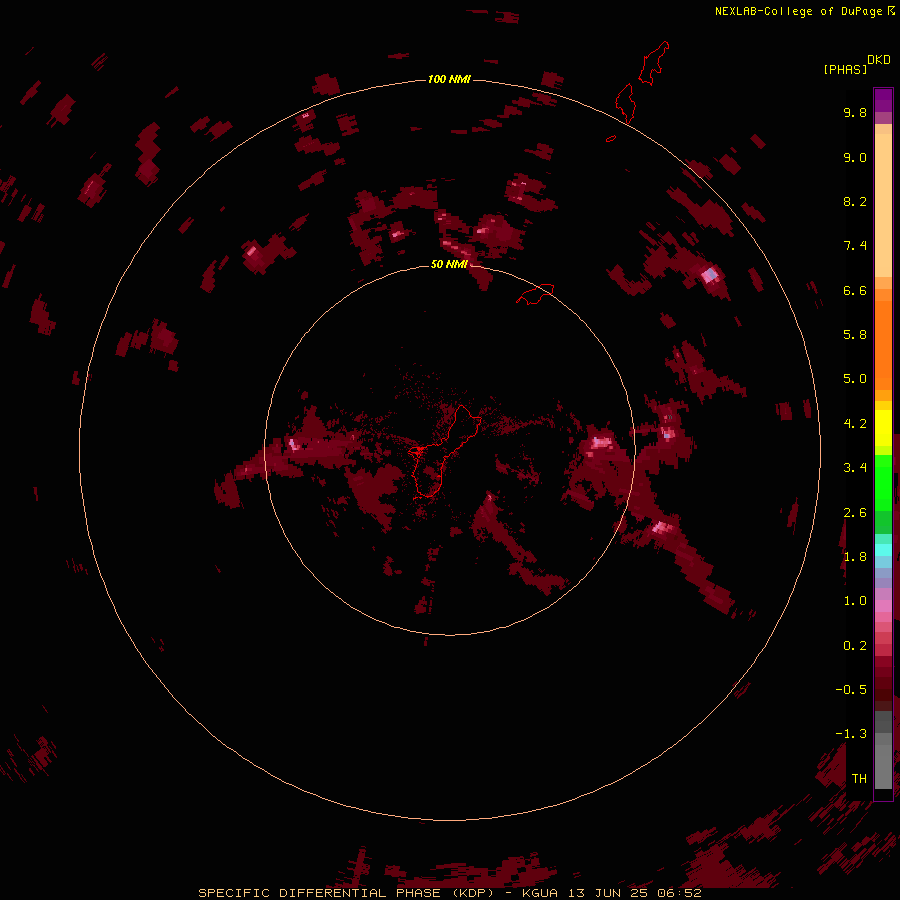The width and height of the screenshot is (900, 900).
Task: Click the TH threshold label
Action: 859,778
